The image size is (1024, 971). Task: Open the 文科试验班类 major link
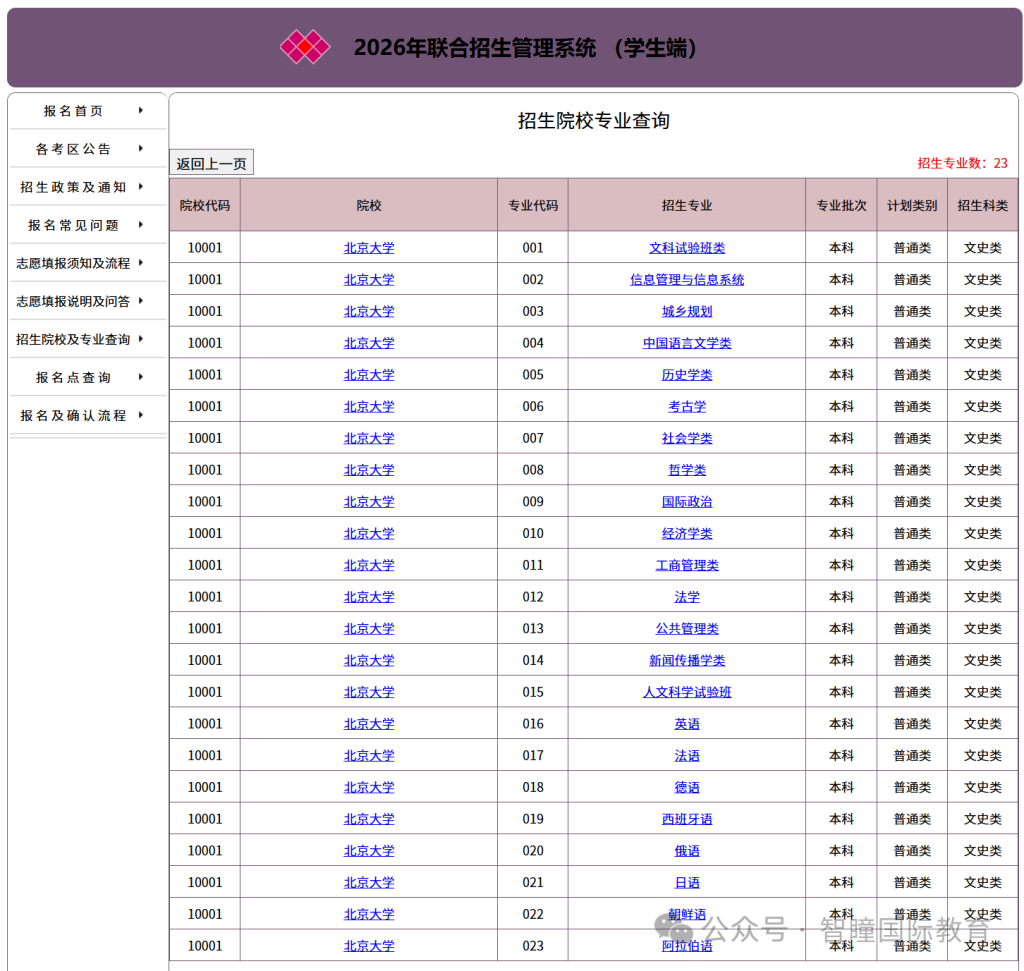tap(686, 248)
